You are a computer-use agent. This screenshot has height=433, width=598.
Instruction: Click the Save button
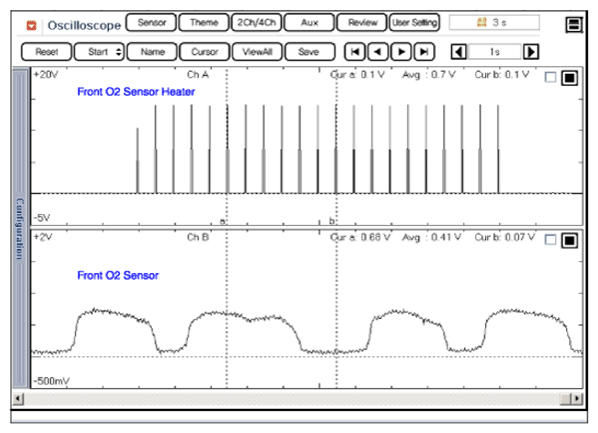[x=310, y=52]
